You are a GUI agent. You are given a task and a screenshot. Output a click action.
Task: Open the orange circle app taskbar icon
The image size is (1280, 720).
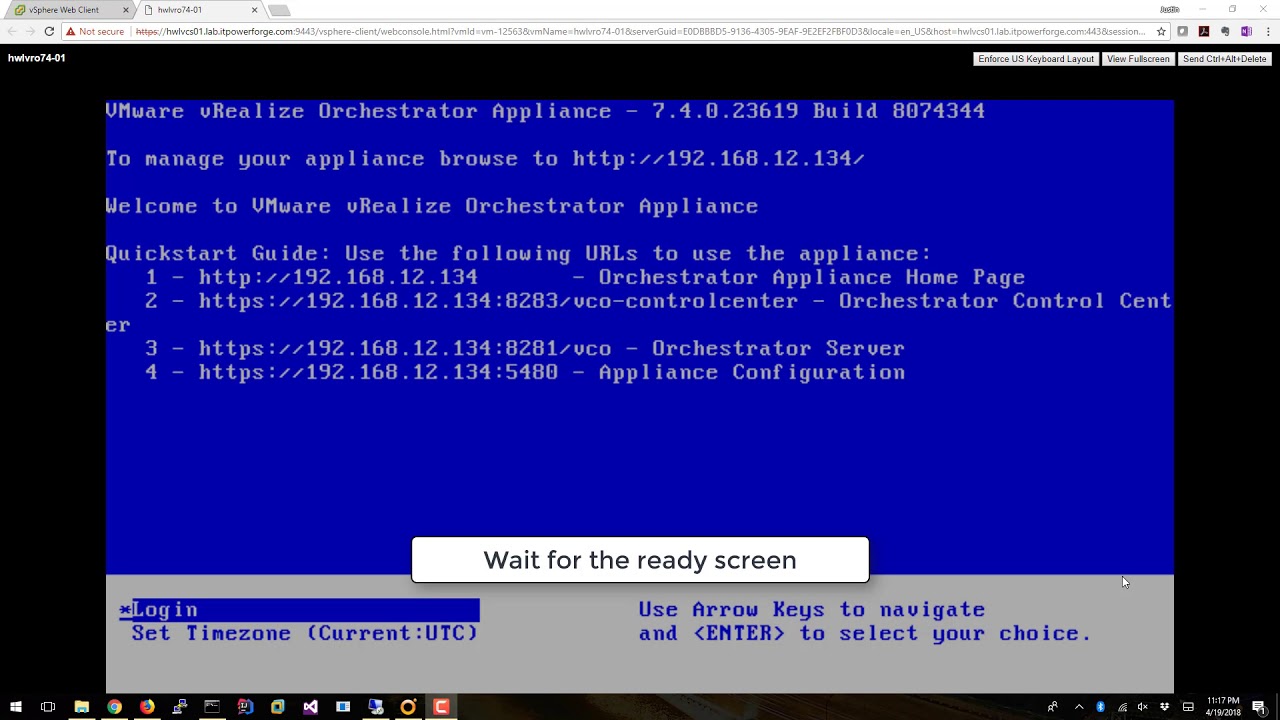pyautogui.click(x=408, y=707)
